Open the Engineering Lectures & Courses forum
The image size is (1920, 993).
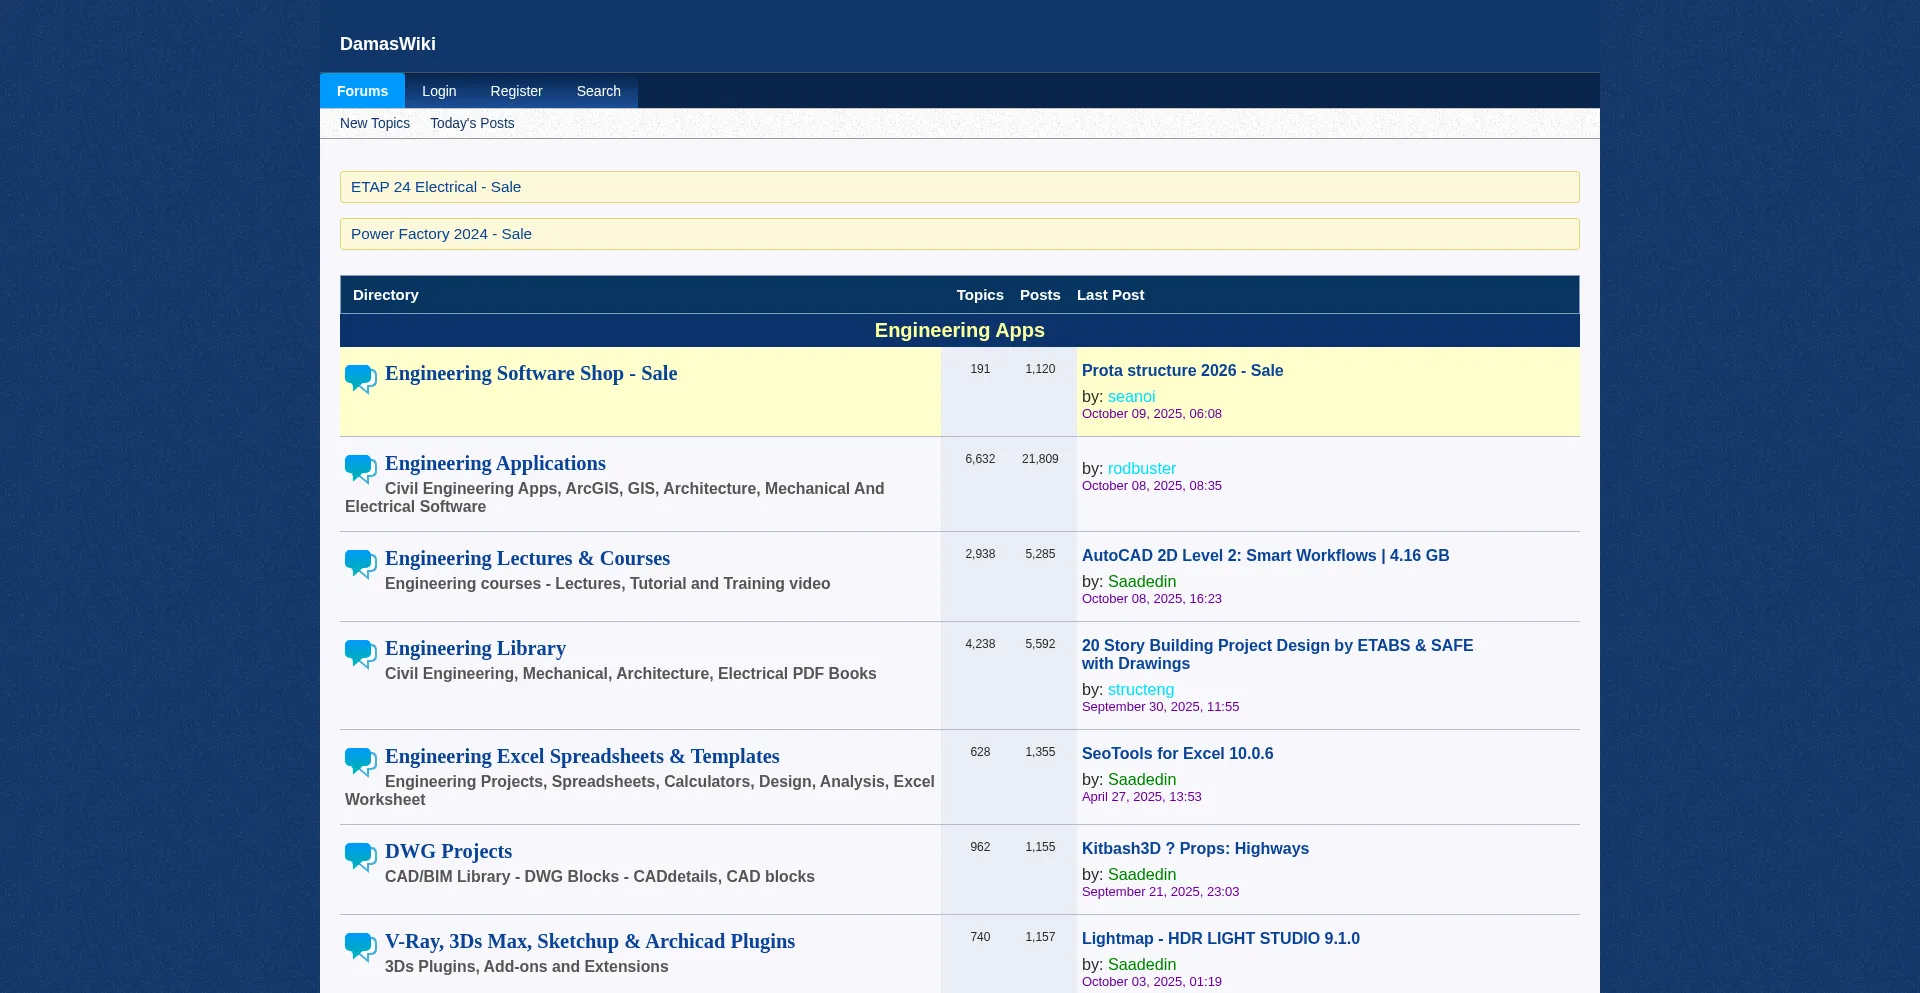coord(527,558)
